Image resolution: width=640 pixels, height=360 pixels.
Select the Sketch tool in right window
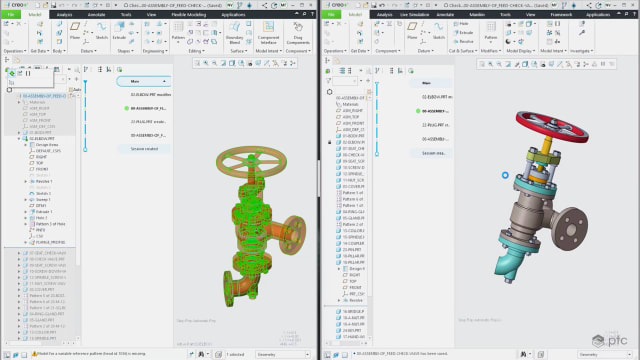click(439, 31)
